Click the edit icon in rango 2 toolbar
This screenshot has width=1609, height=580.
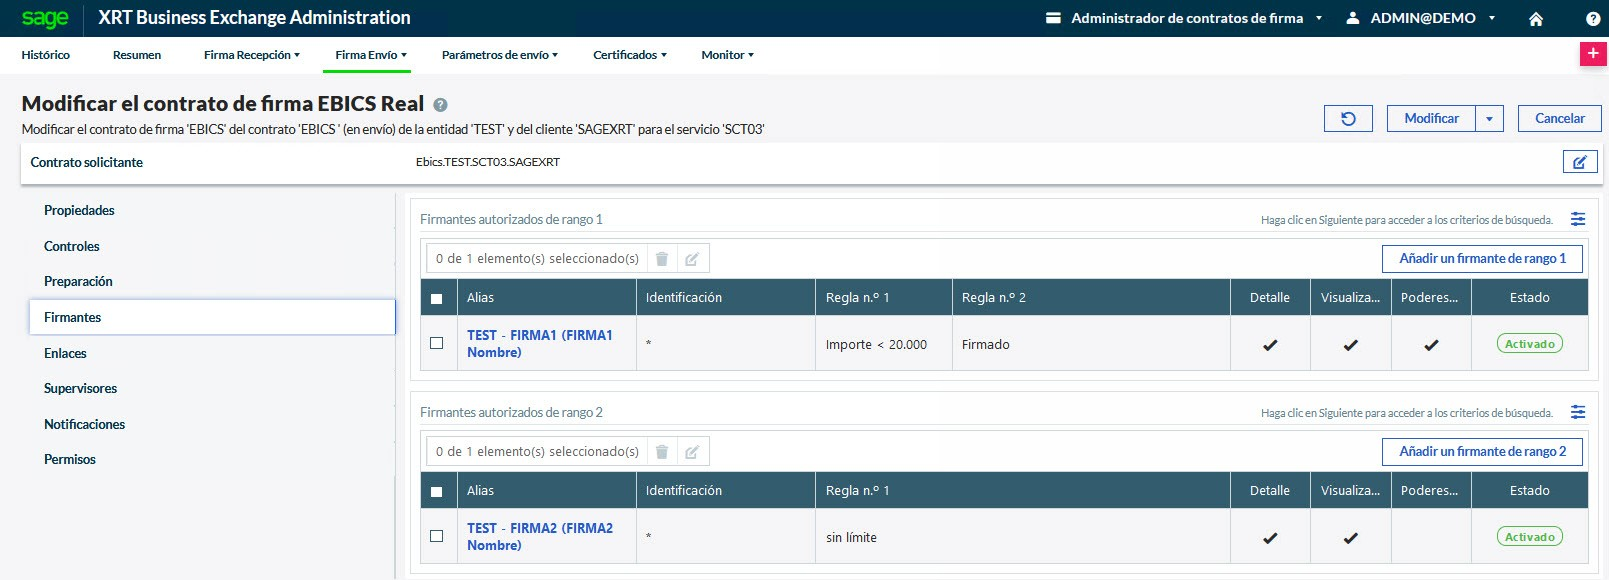692,452
